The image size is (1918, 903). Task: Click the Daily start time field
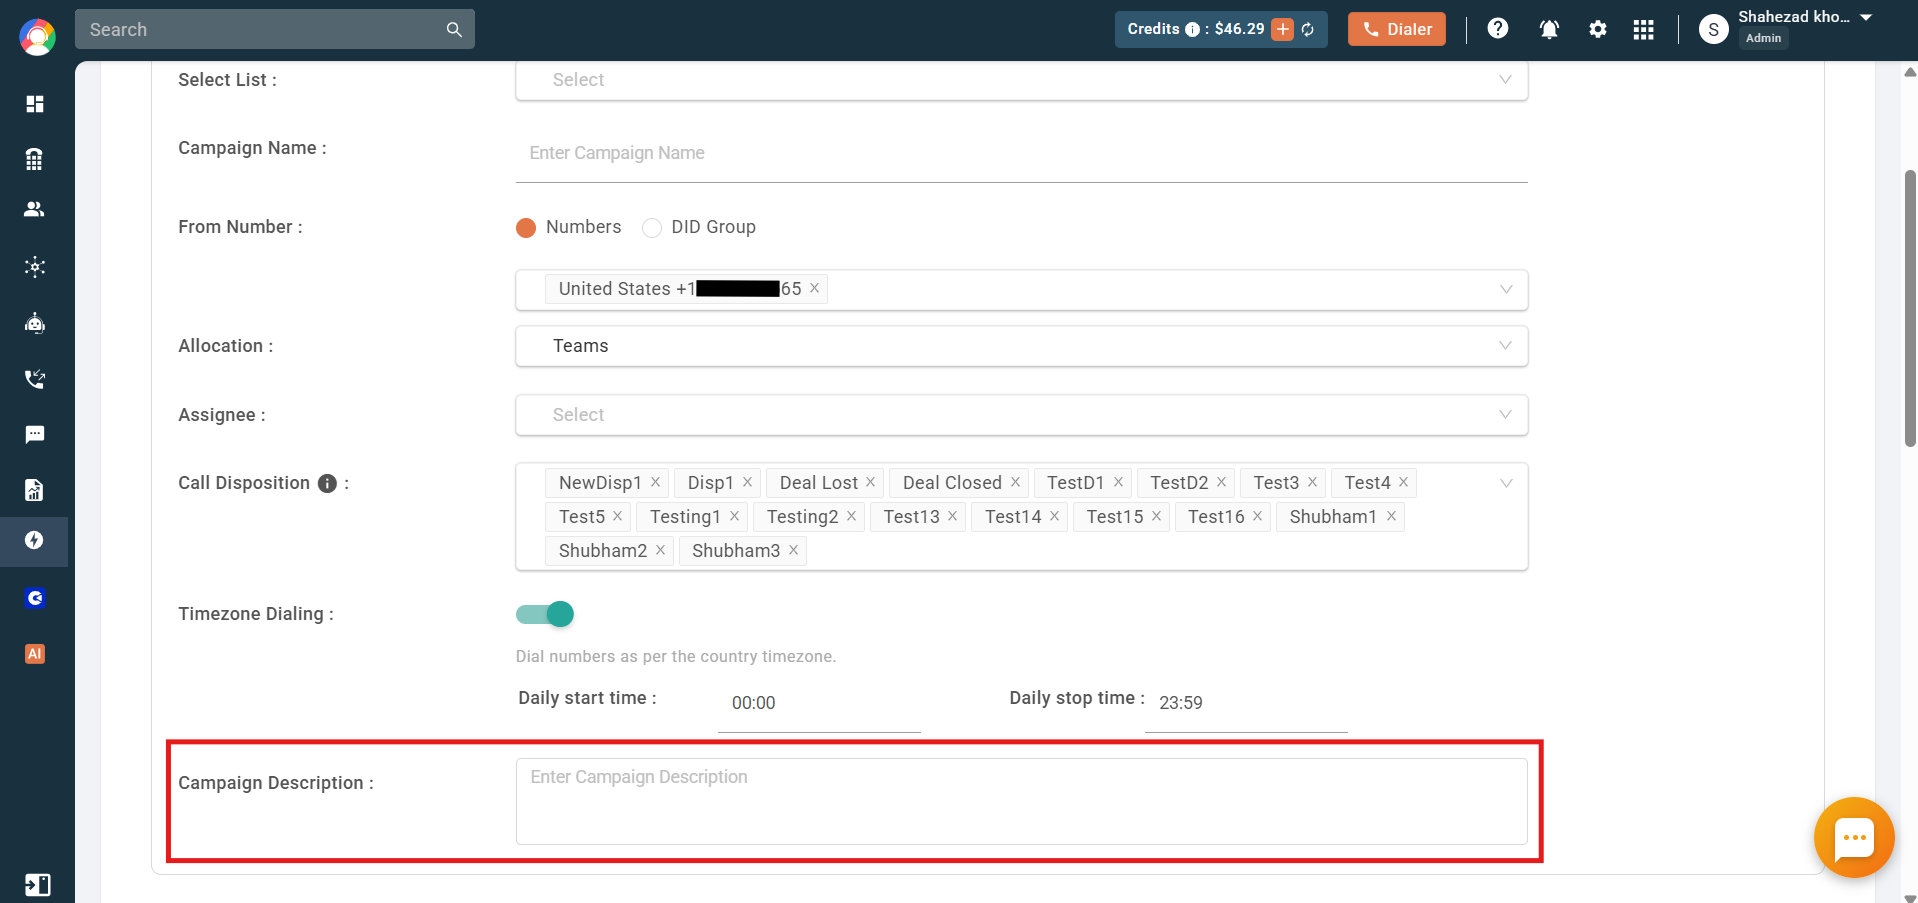[x=819, y=703]
